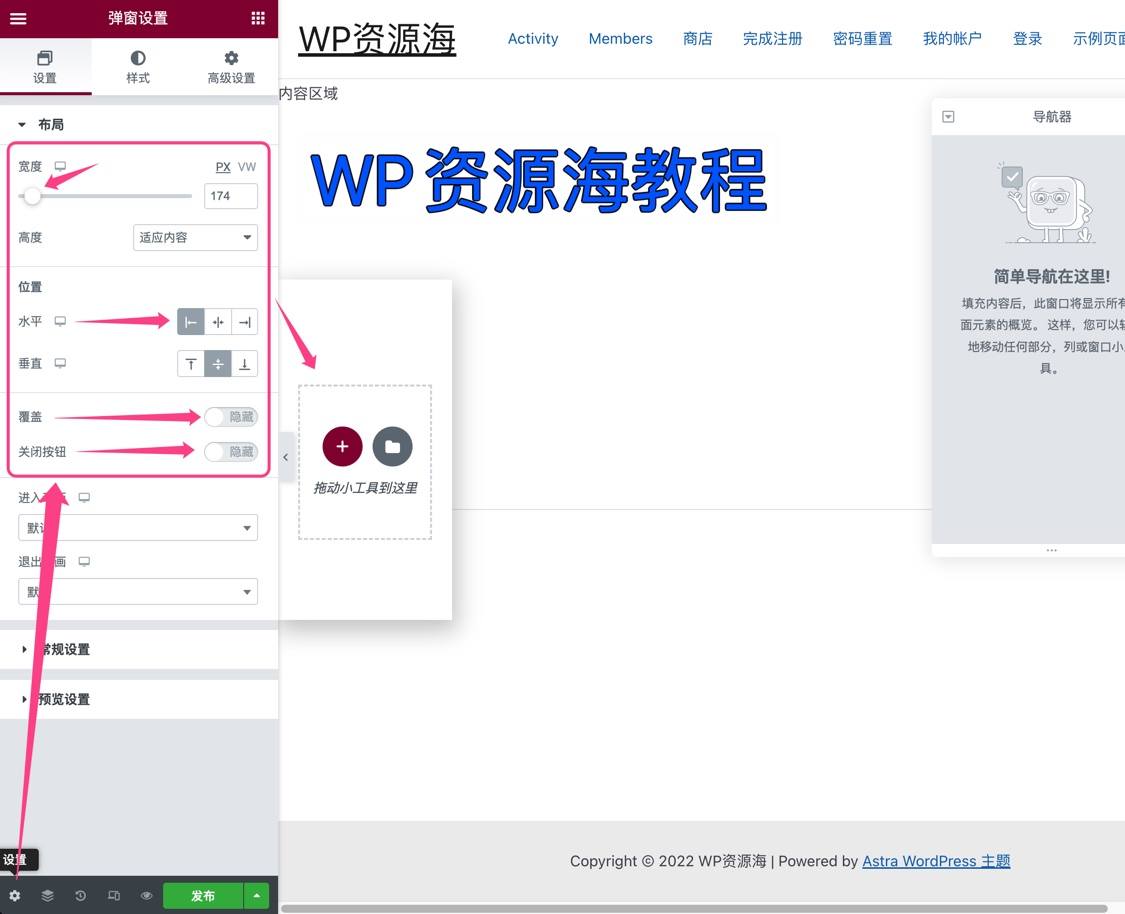Open settings gear in bottom toolbar
Viewport: 1125px width, 914px height.
[15, 896]
